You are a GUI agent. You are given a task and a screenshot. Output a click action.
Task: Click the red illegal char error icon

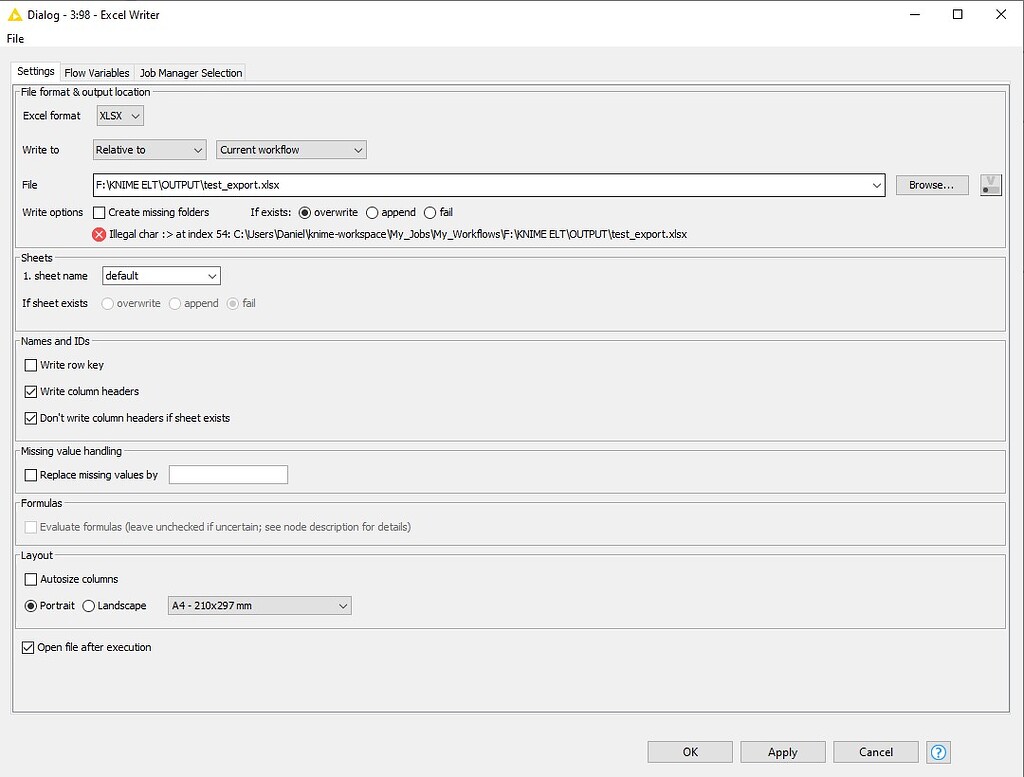click(98, 234)
